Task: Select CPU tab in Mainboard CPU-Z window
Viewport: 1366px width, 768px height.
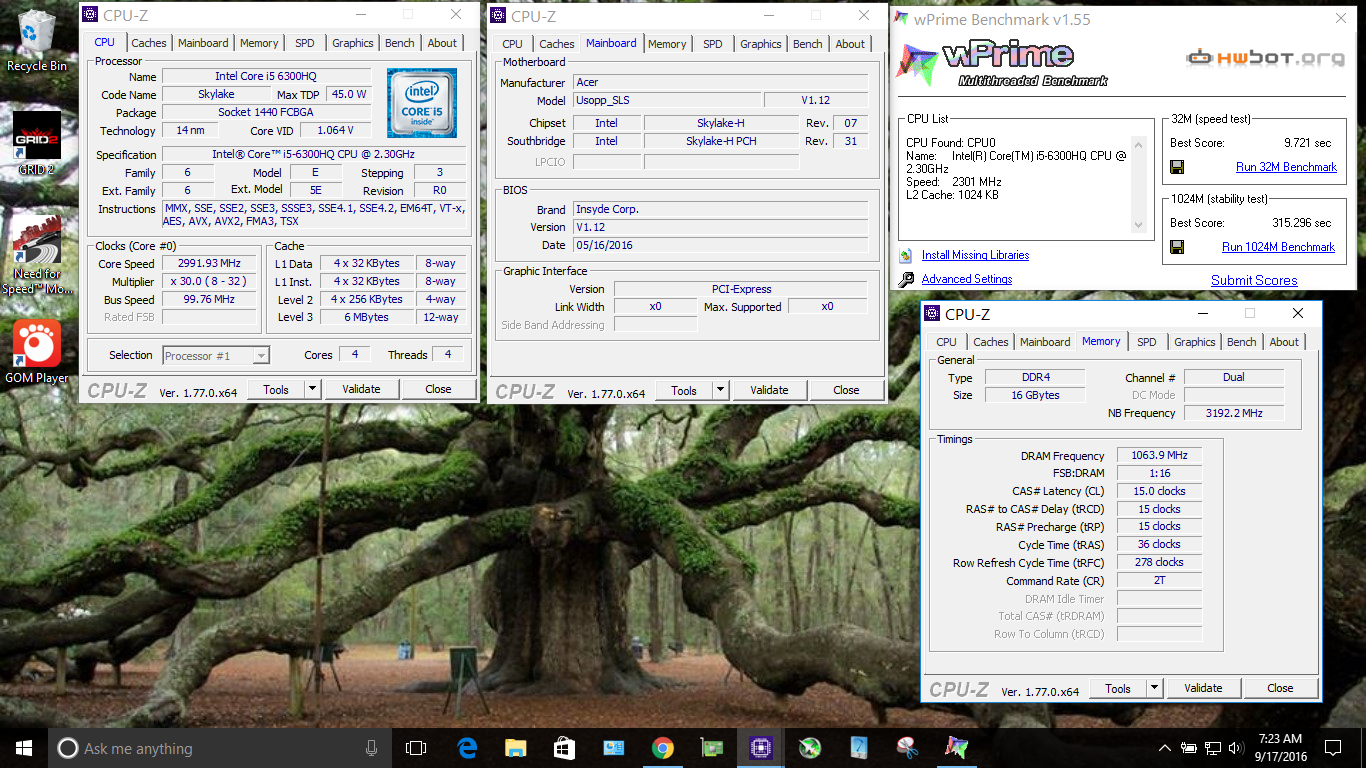Action: coord(512,44)
